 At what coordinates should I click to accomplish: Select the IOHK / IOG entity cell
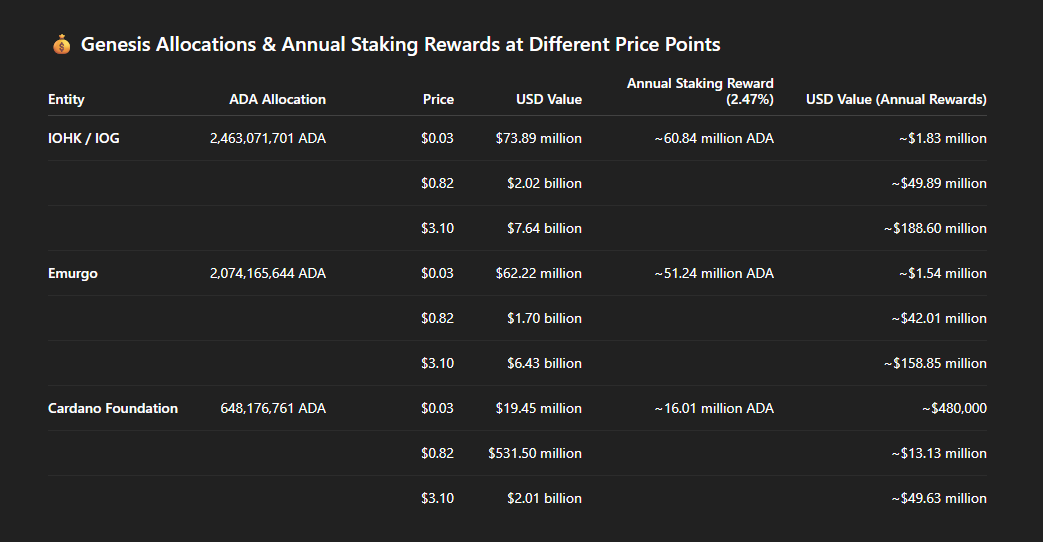(84, 138)
